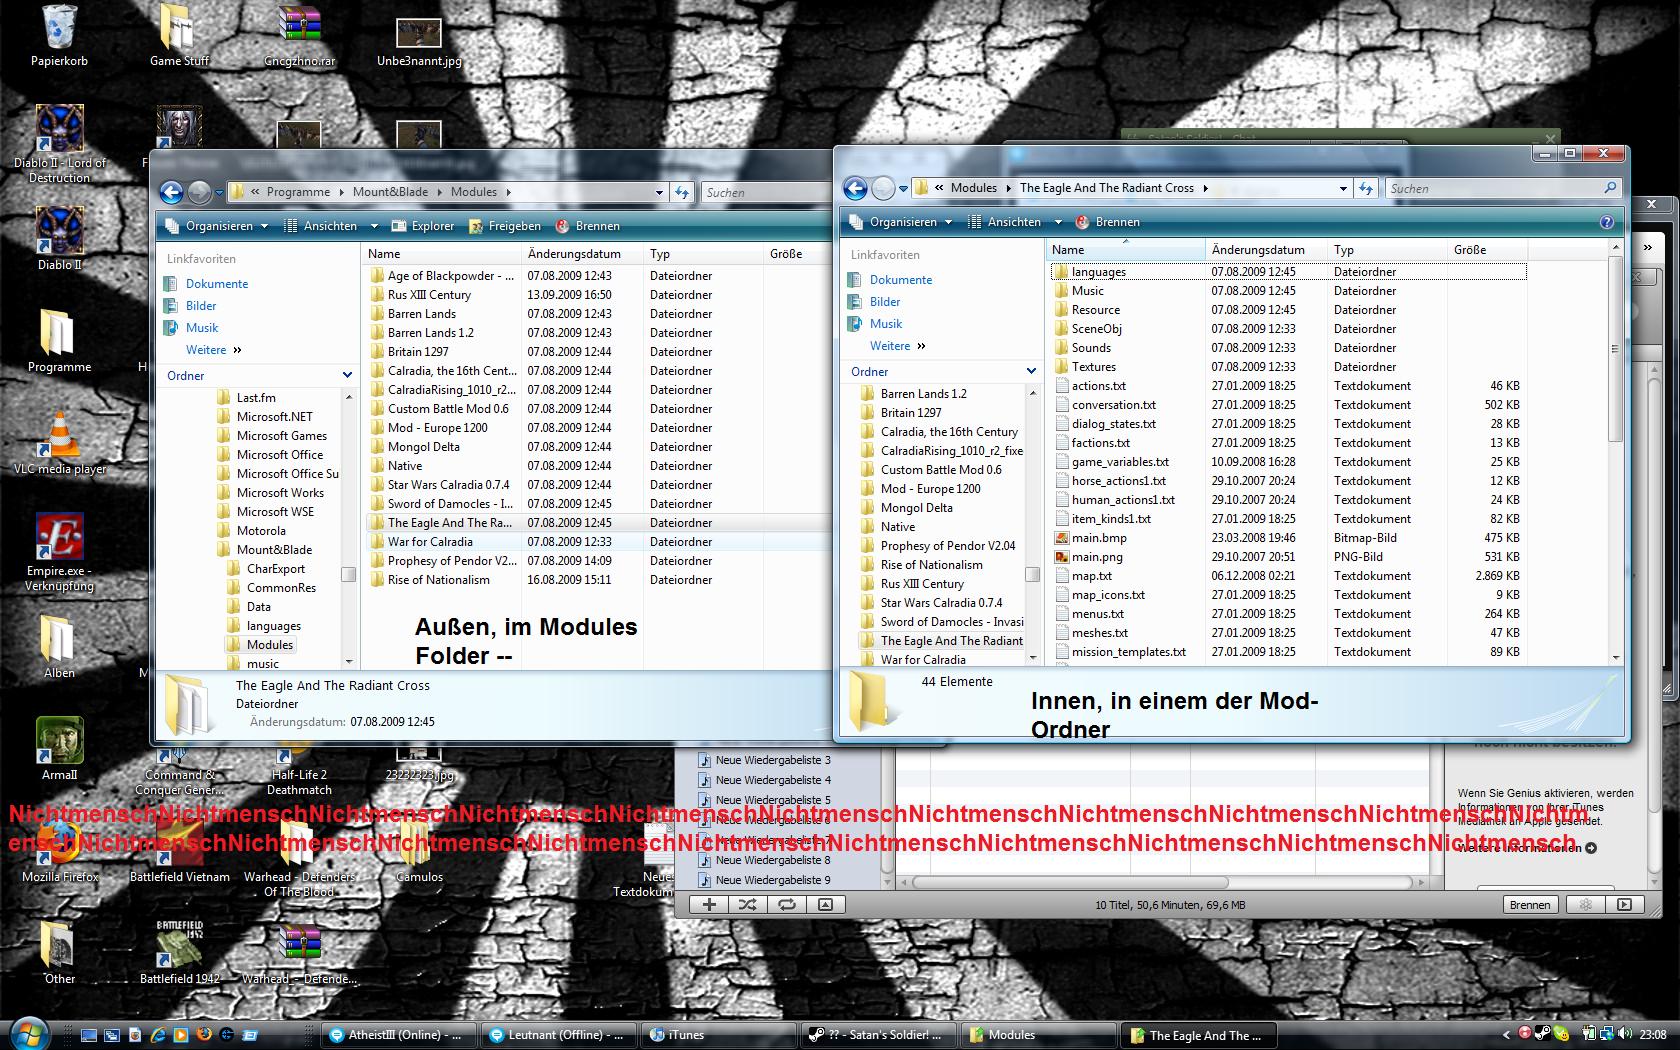Open the Camulos desktop folder
This screenshot has width=1680, height=1050.
point(419,850)
